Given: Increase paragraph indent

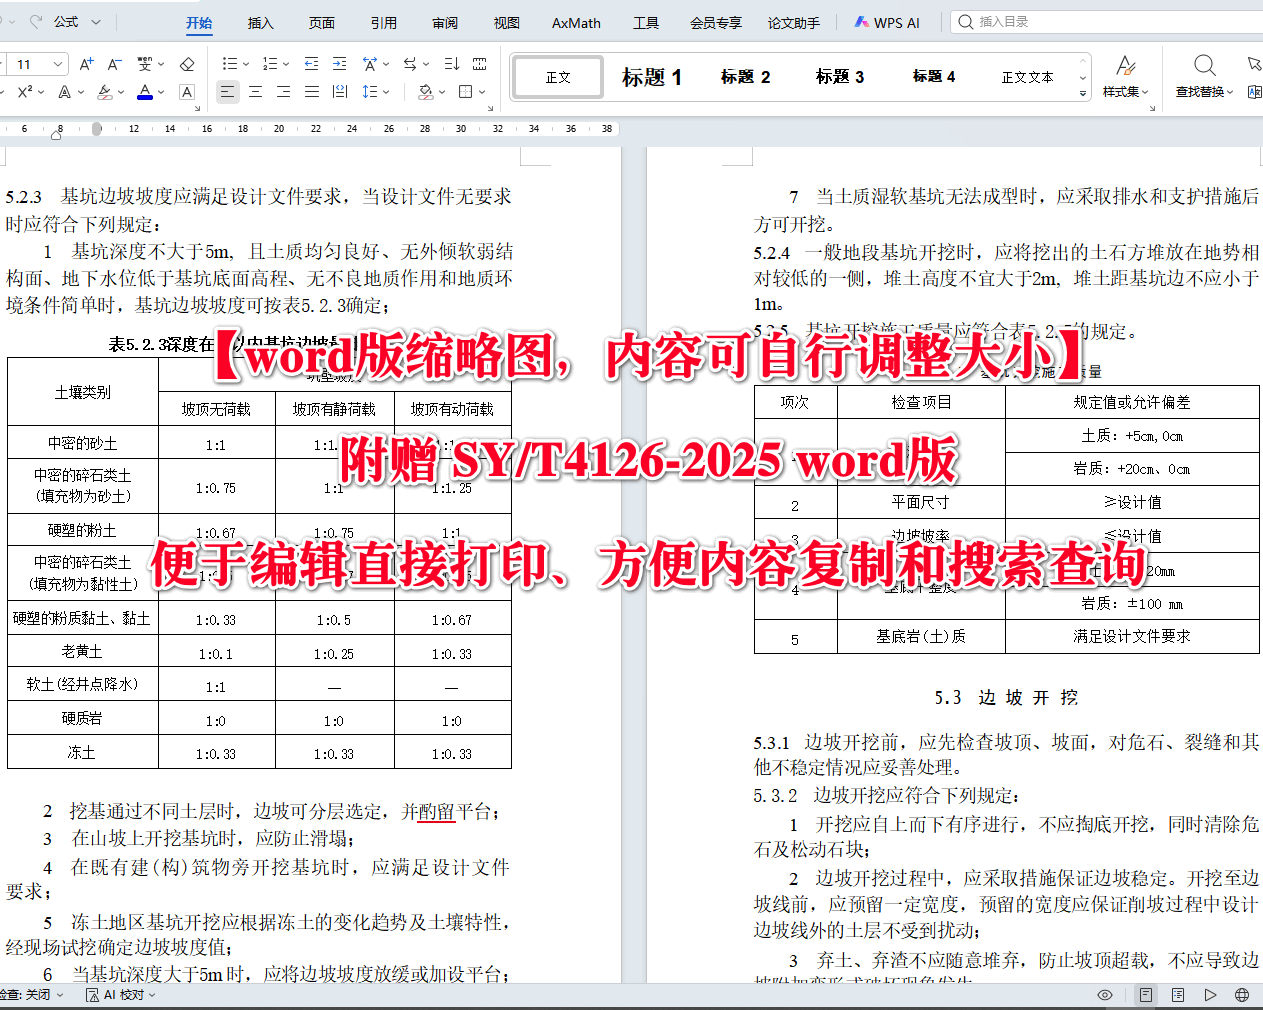Looking at the screenshot, I should click(x=340, y=64).
